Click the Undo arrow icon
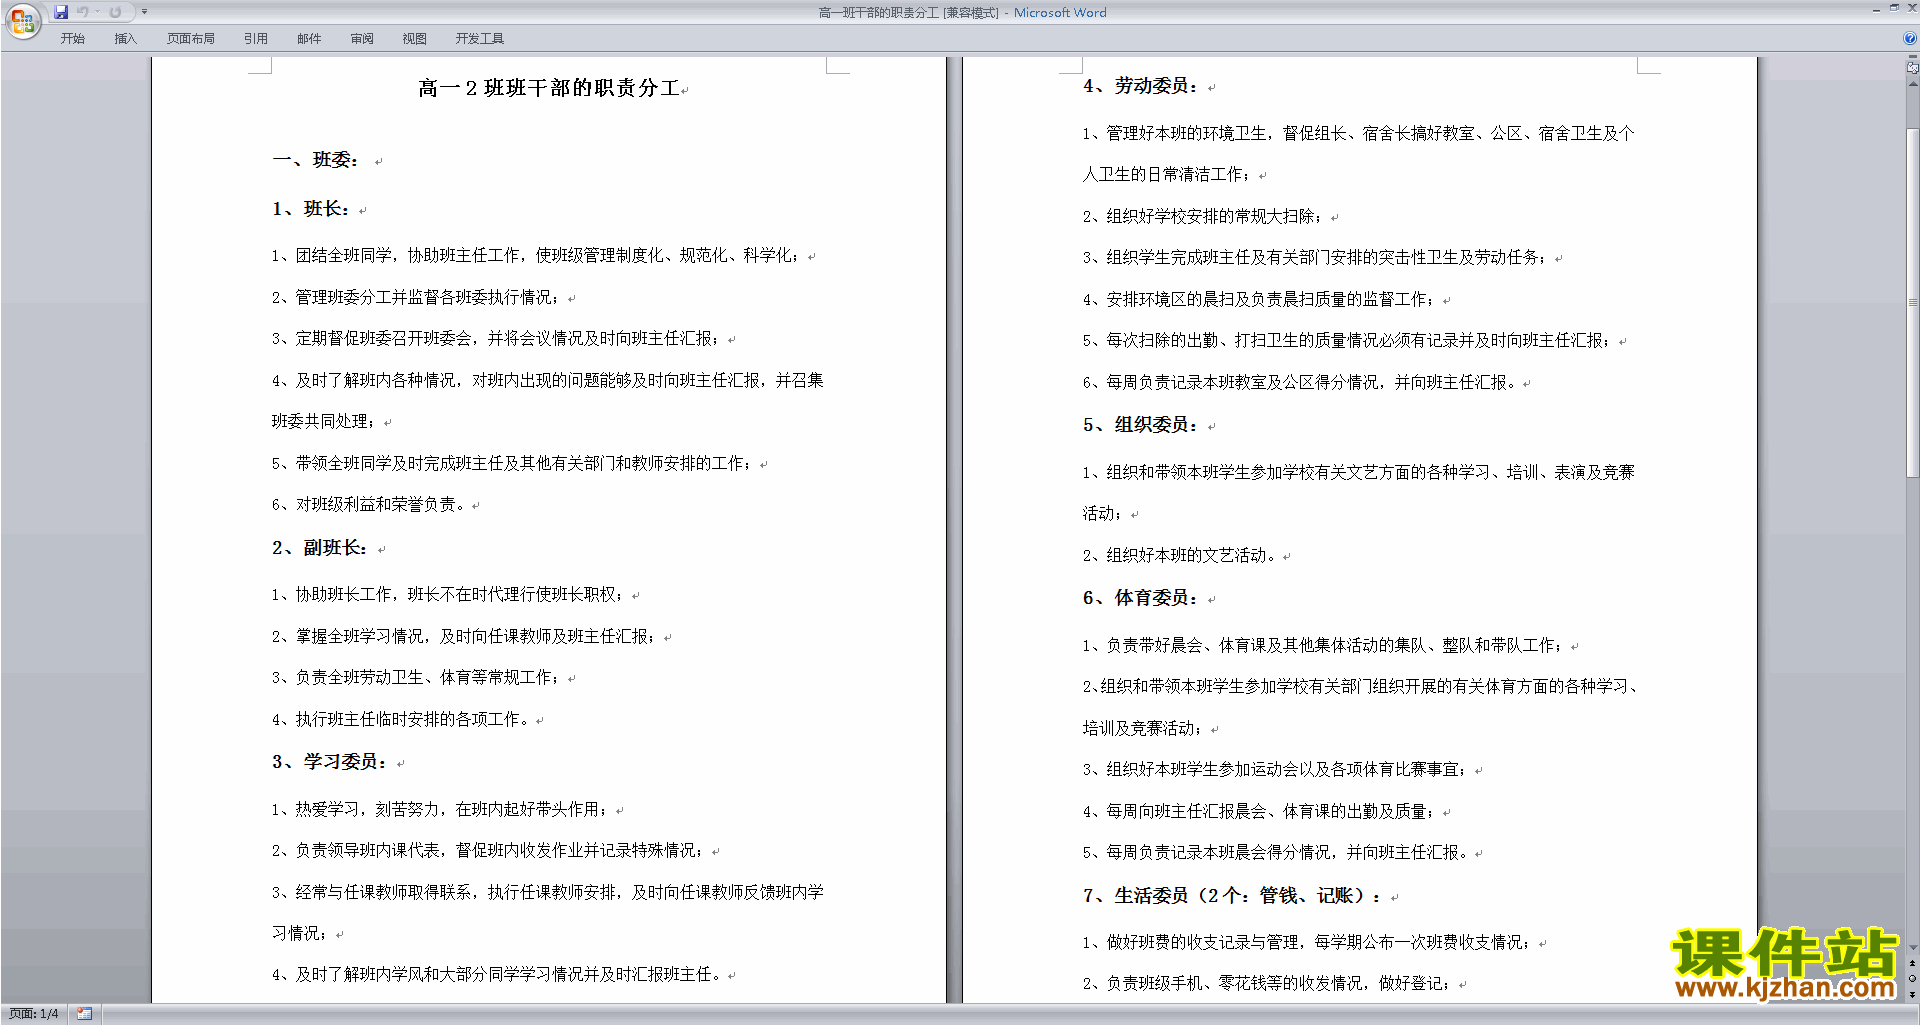This screenshot has height=1025, width=1920. point(83,12)
